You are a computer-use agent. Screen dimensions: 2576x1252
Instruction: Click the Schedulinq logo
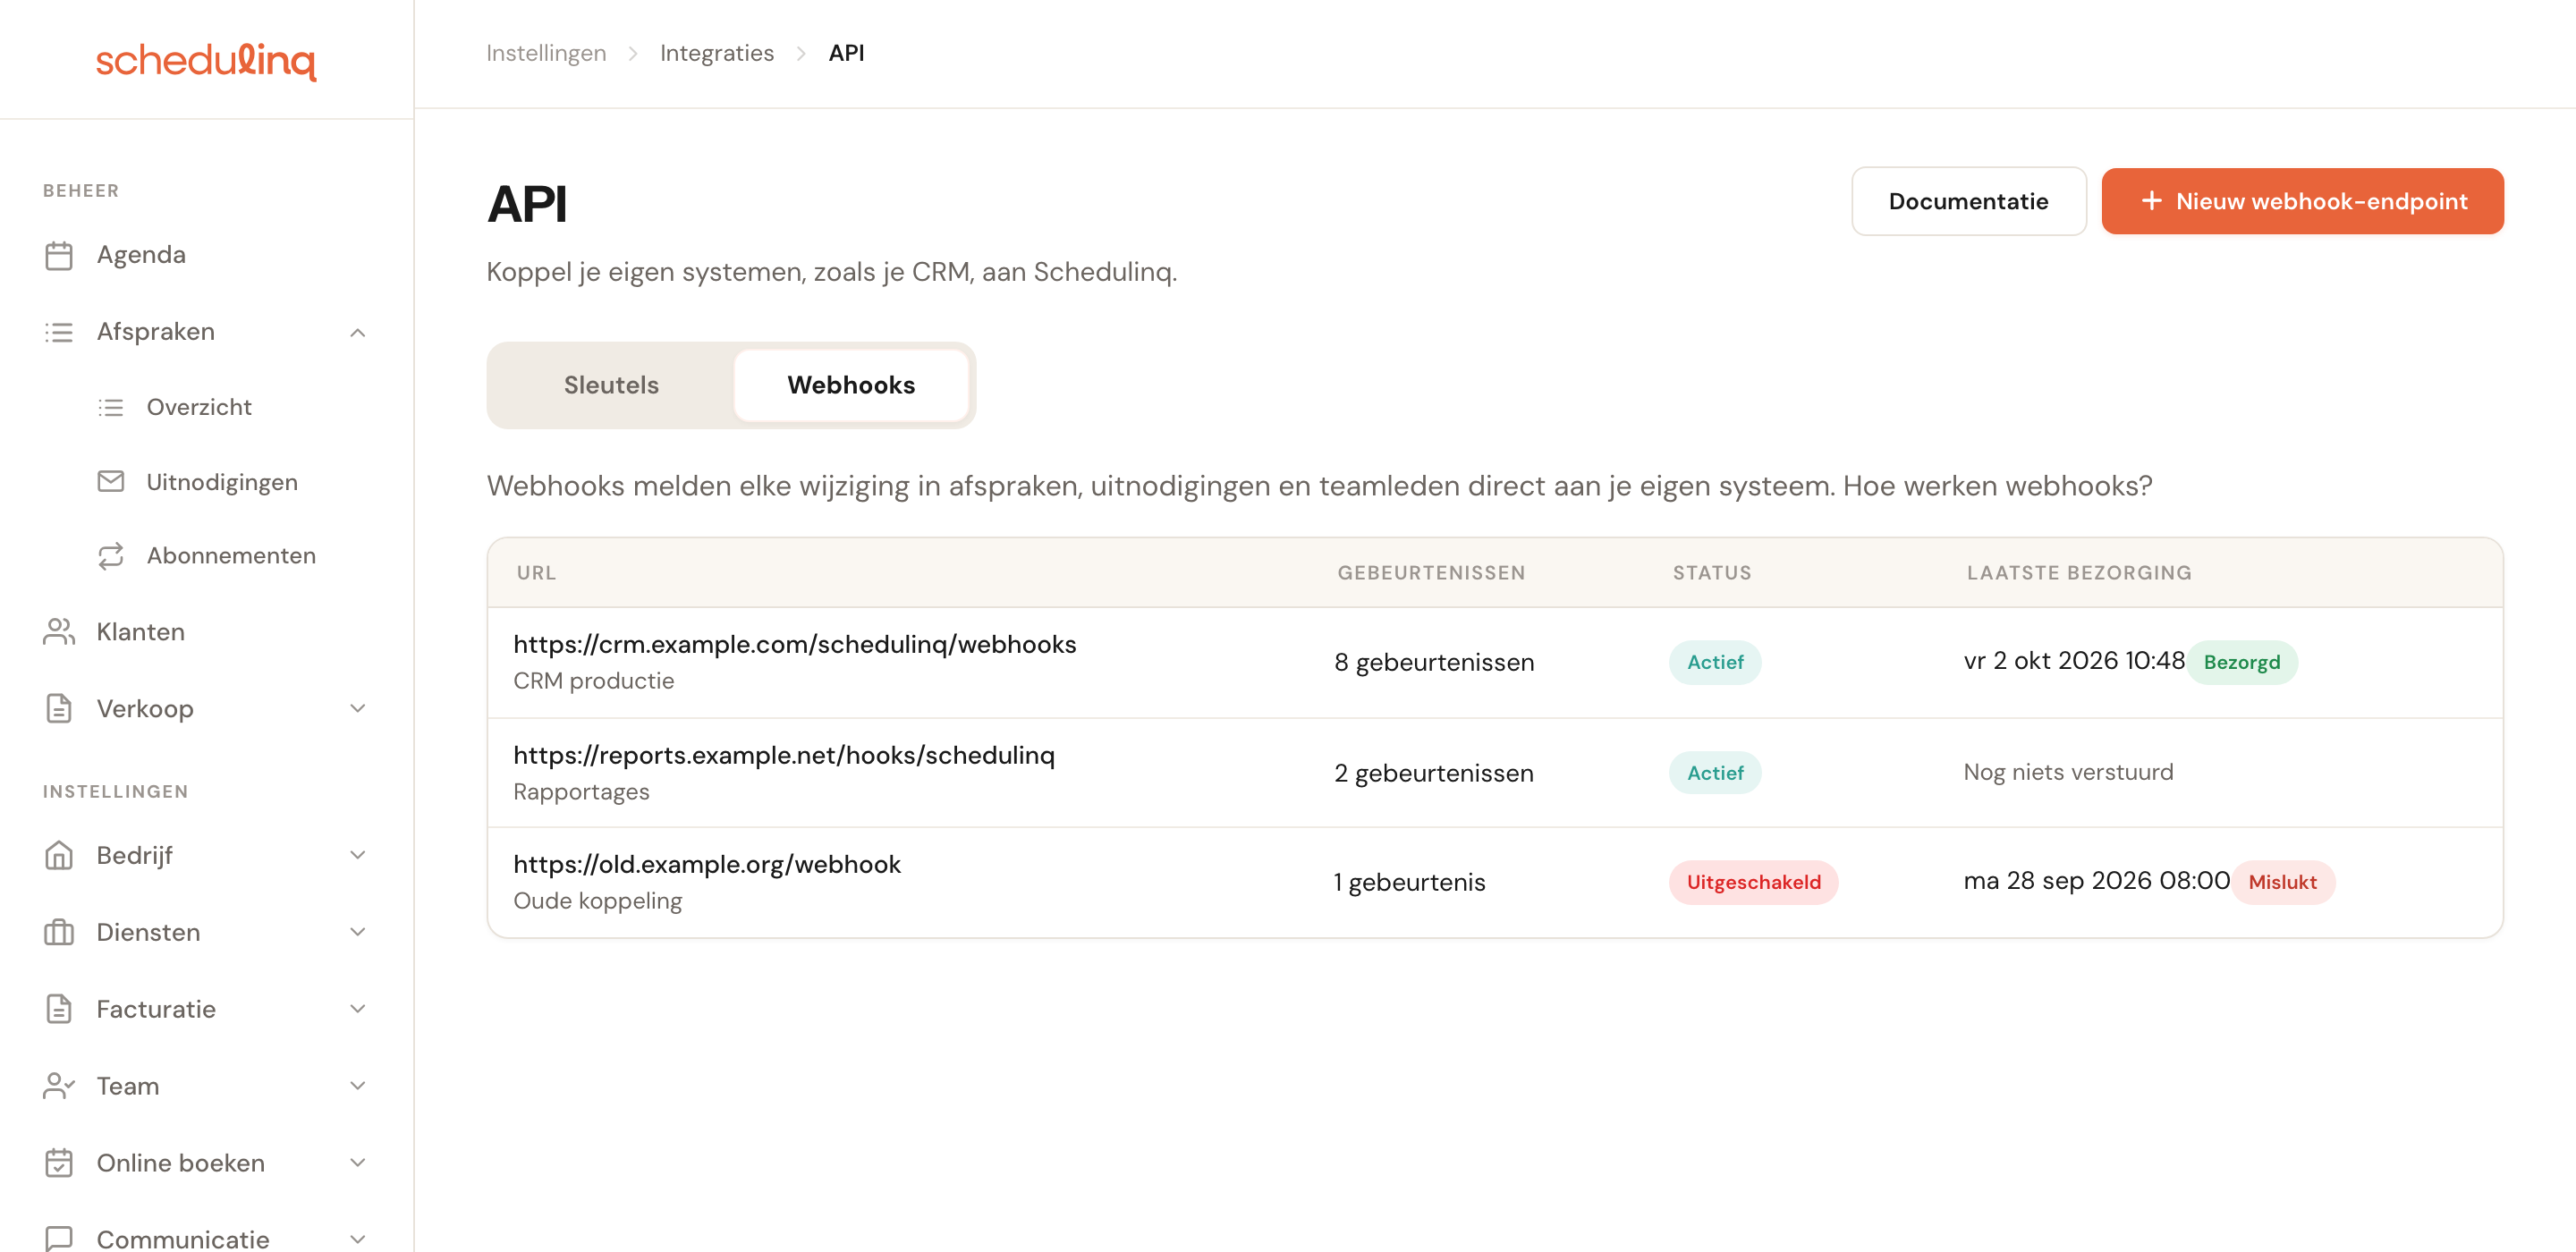[x=206, y=60]
